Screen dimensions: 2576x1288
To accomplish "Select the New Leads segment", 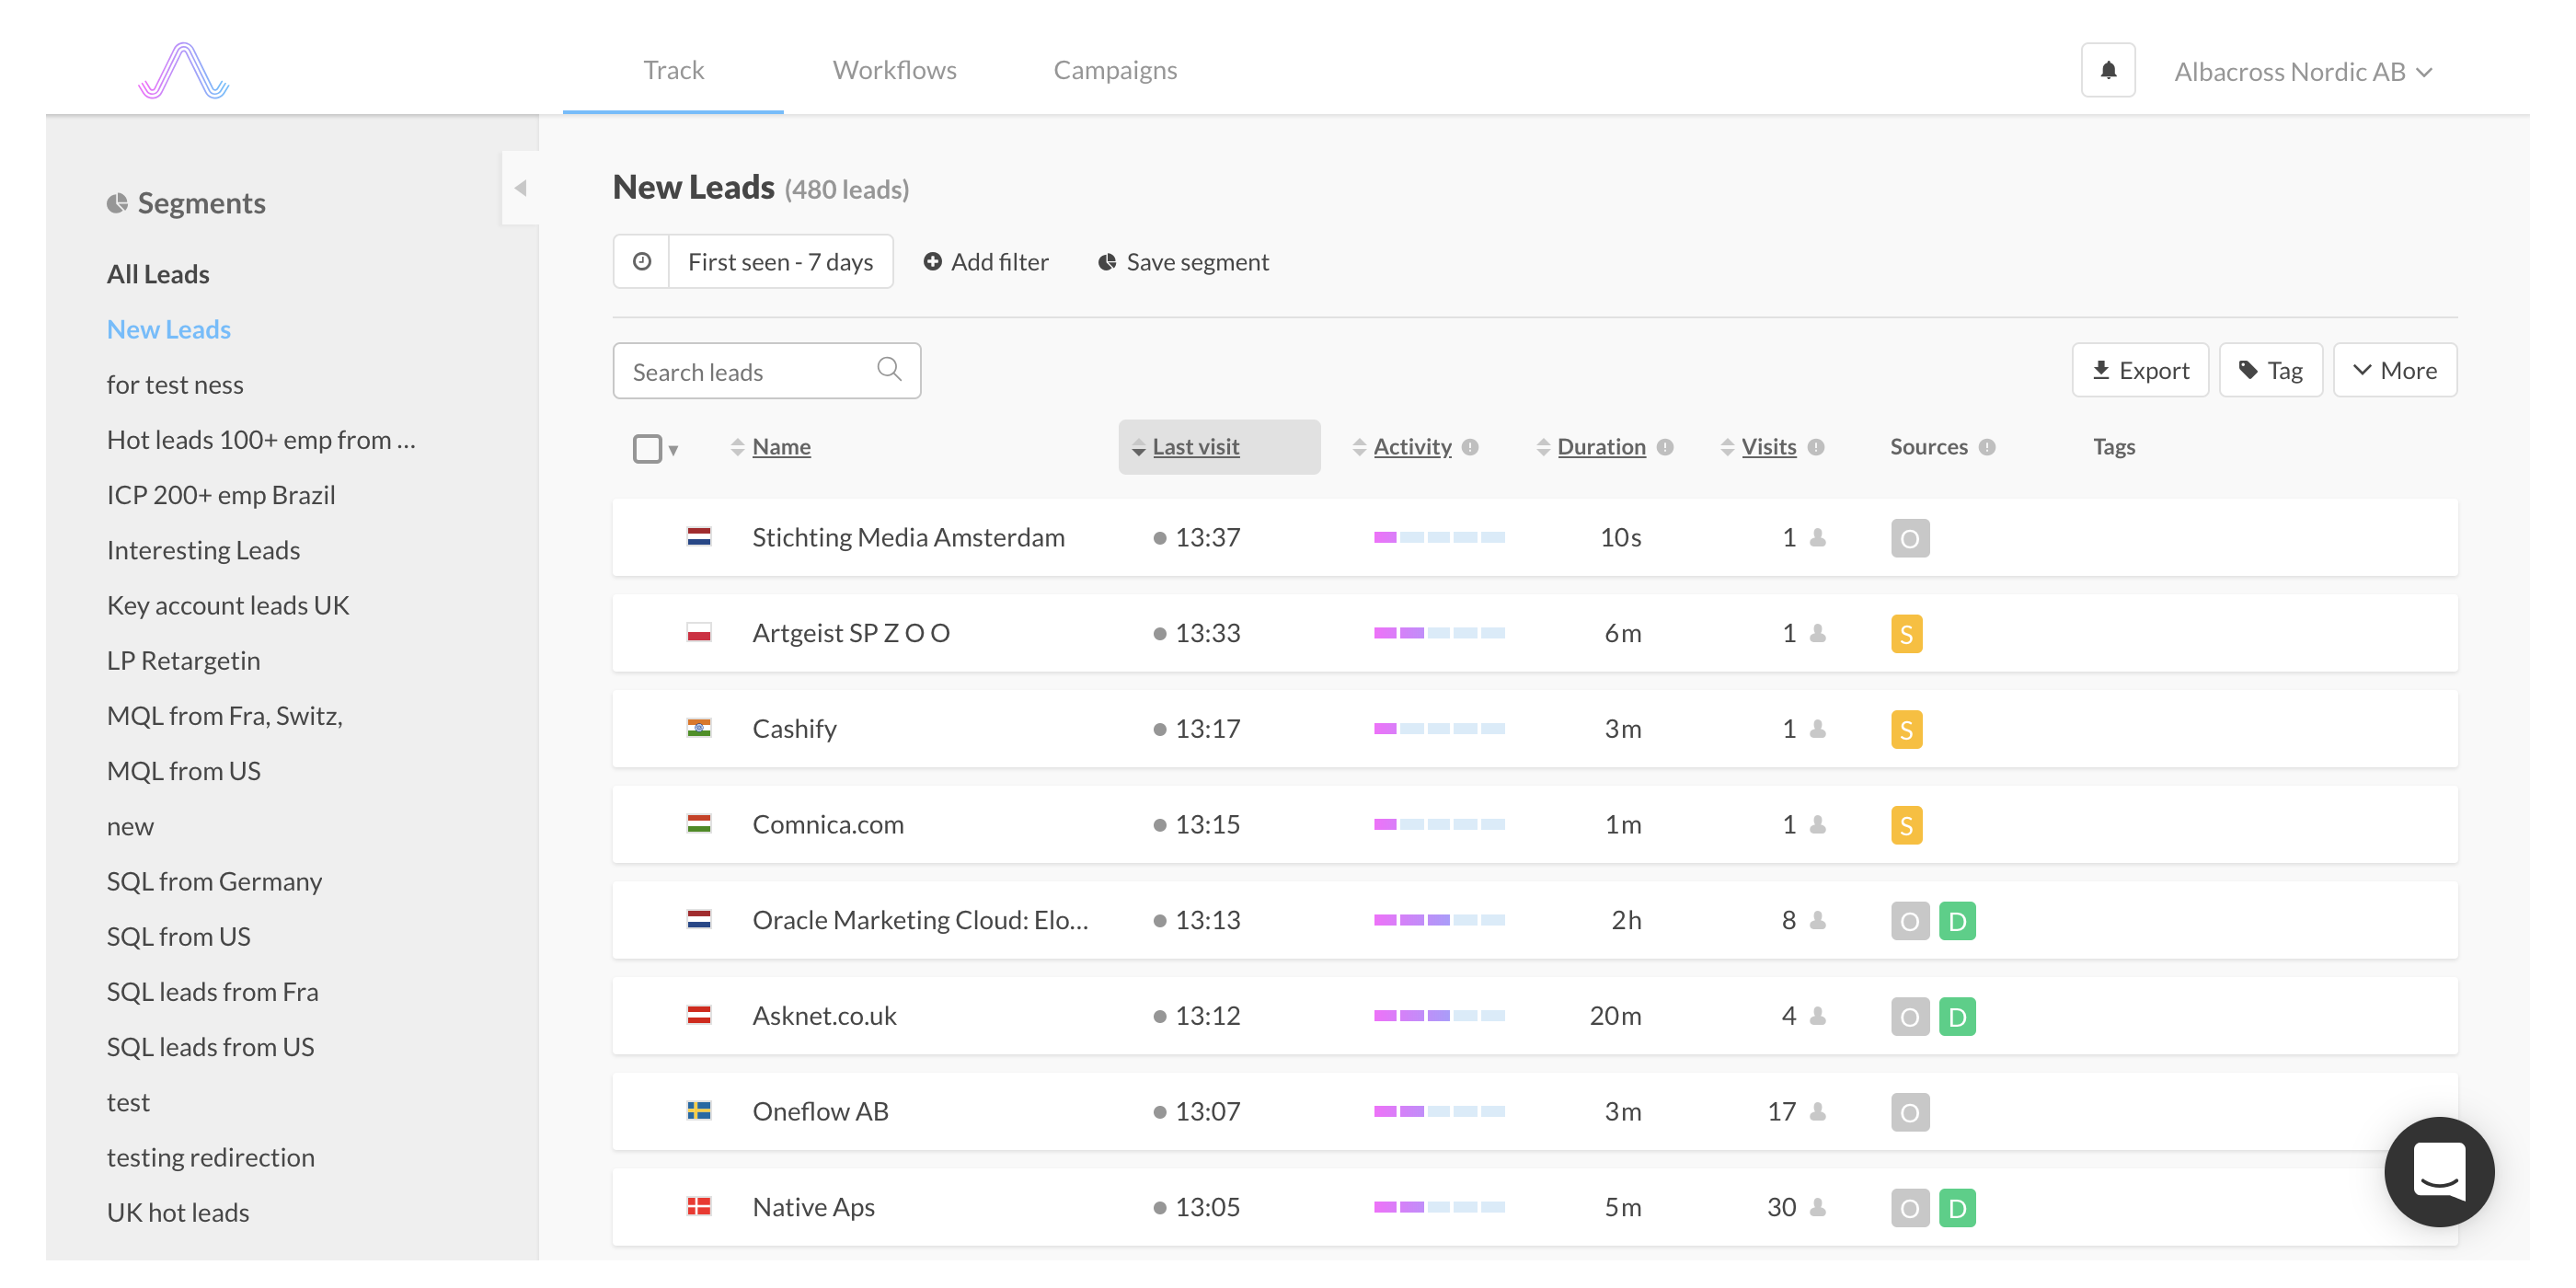I will click(168, 329).
